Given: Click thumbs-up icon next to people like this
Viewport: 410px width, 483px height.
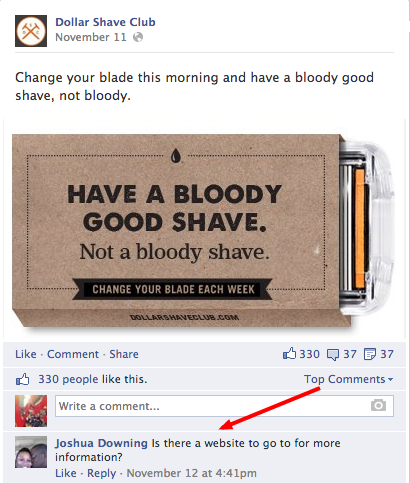Looking at the screenshot, I should [x=23, y=379].
